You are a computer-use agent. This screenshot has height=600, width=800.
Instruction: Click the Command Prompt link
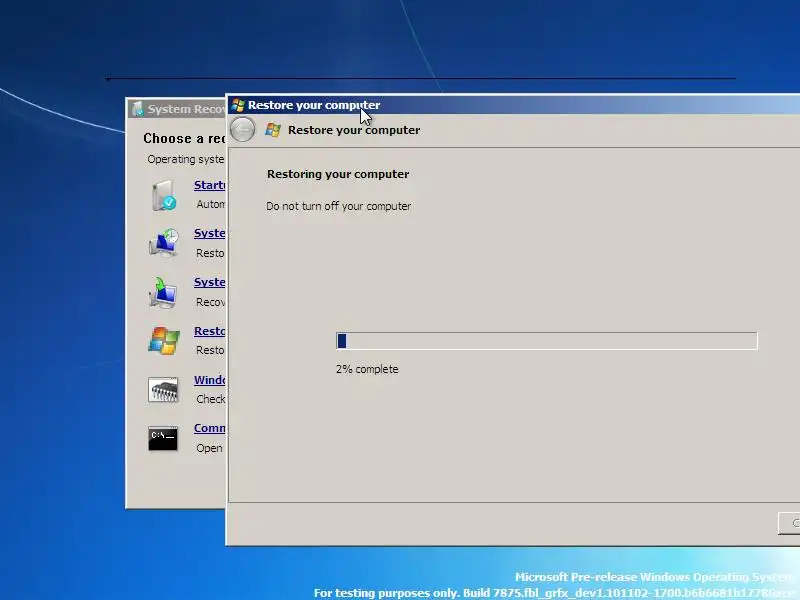pos(209,428)
